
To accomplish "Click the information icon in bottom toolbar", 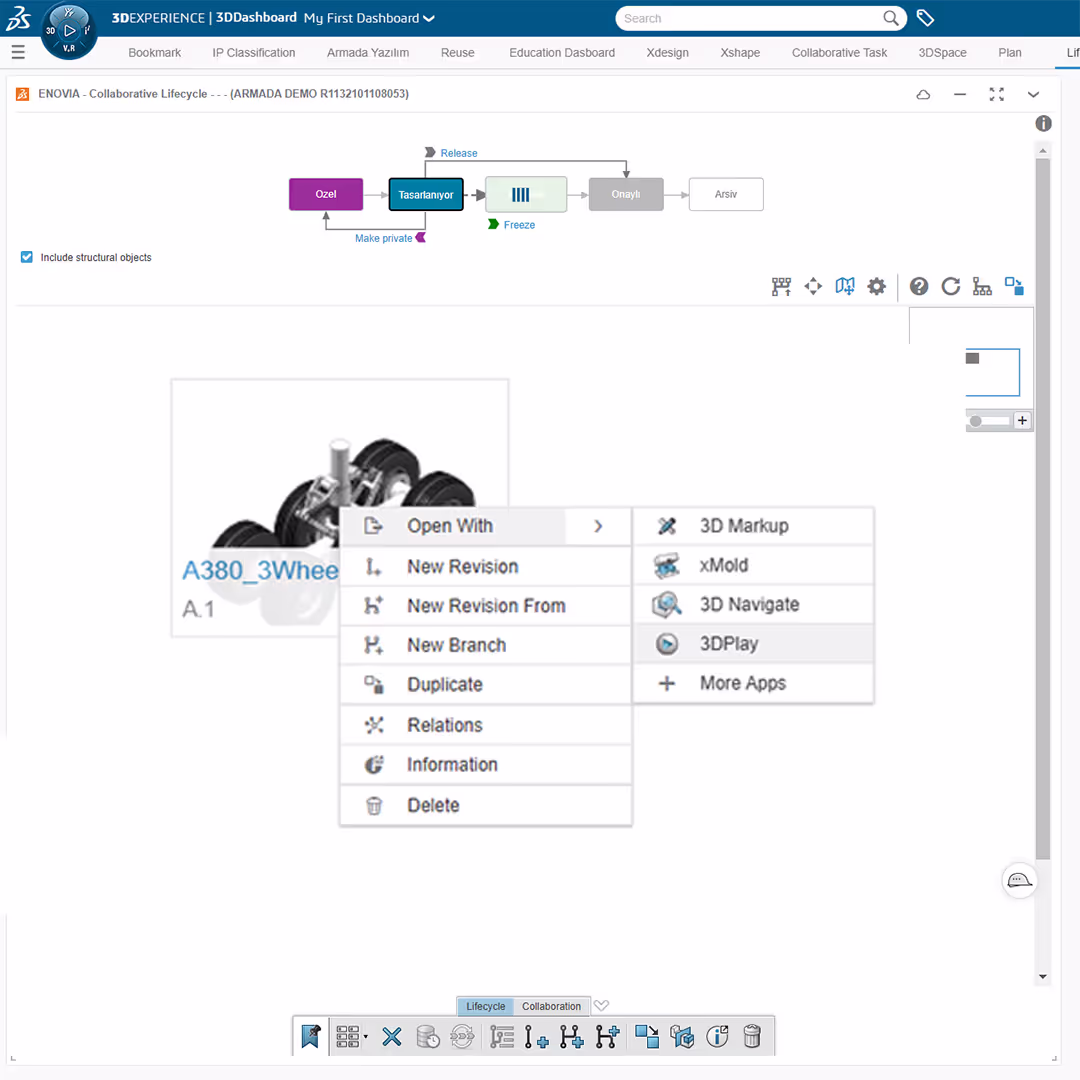I will point(717,1037).
